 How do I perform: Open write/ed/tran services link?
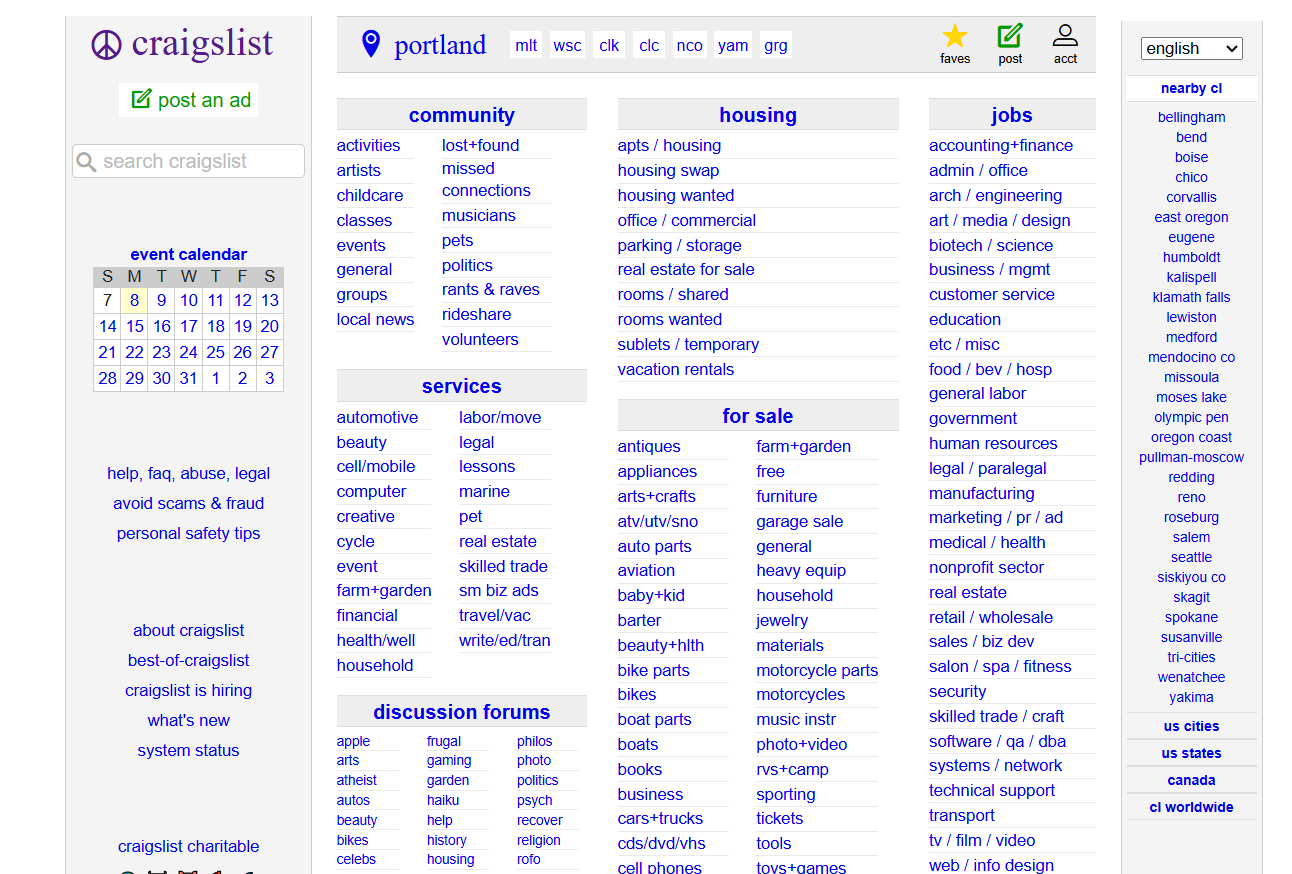click(504, 641)
